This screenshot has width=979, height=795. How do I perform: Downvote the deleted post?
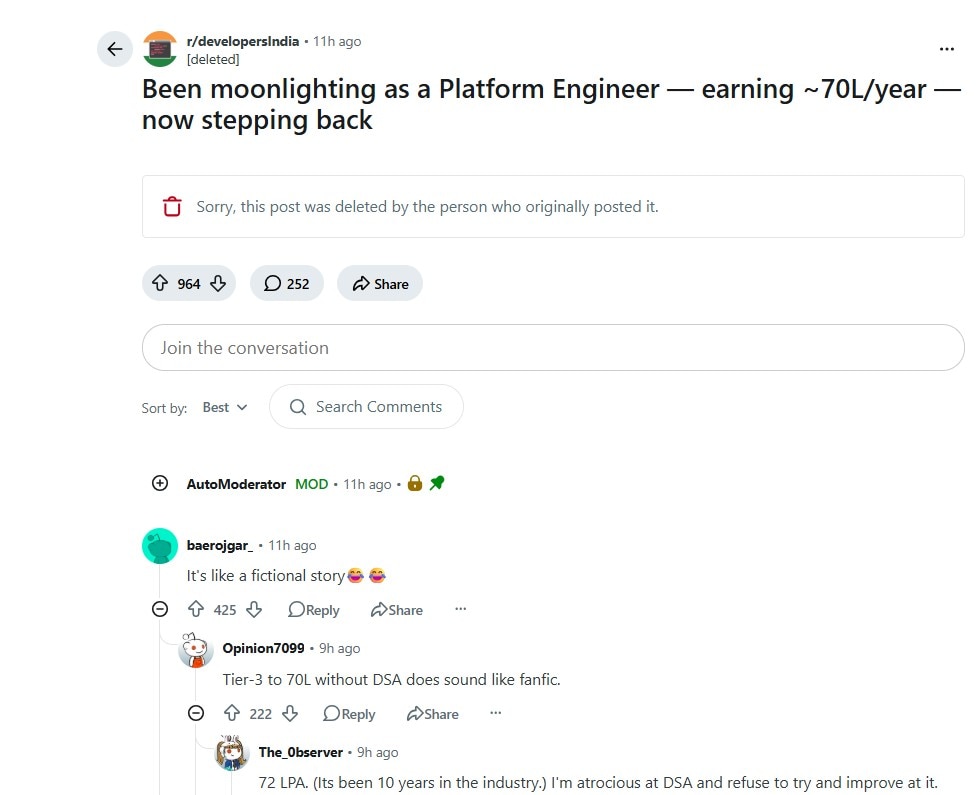coord(218,284)
